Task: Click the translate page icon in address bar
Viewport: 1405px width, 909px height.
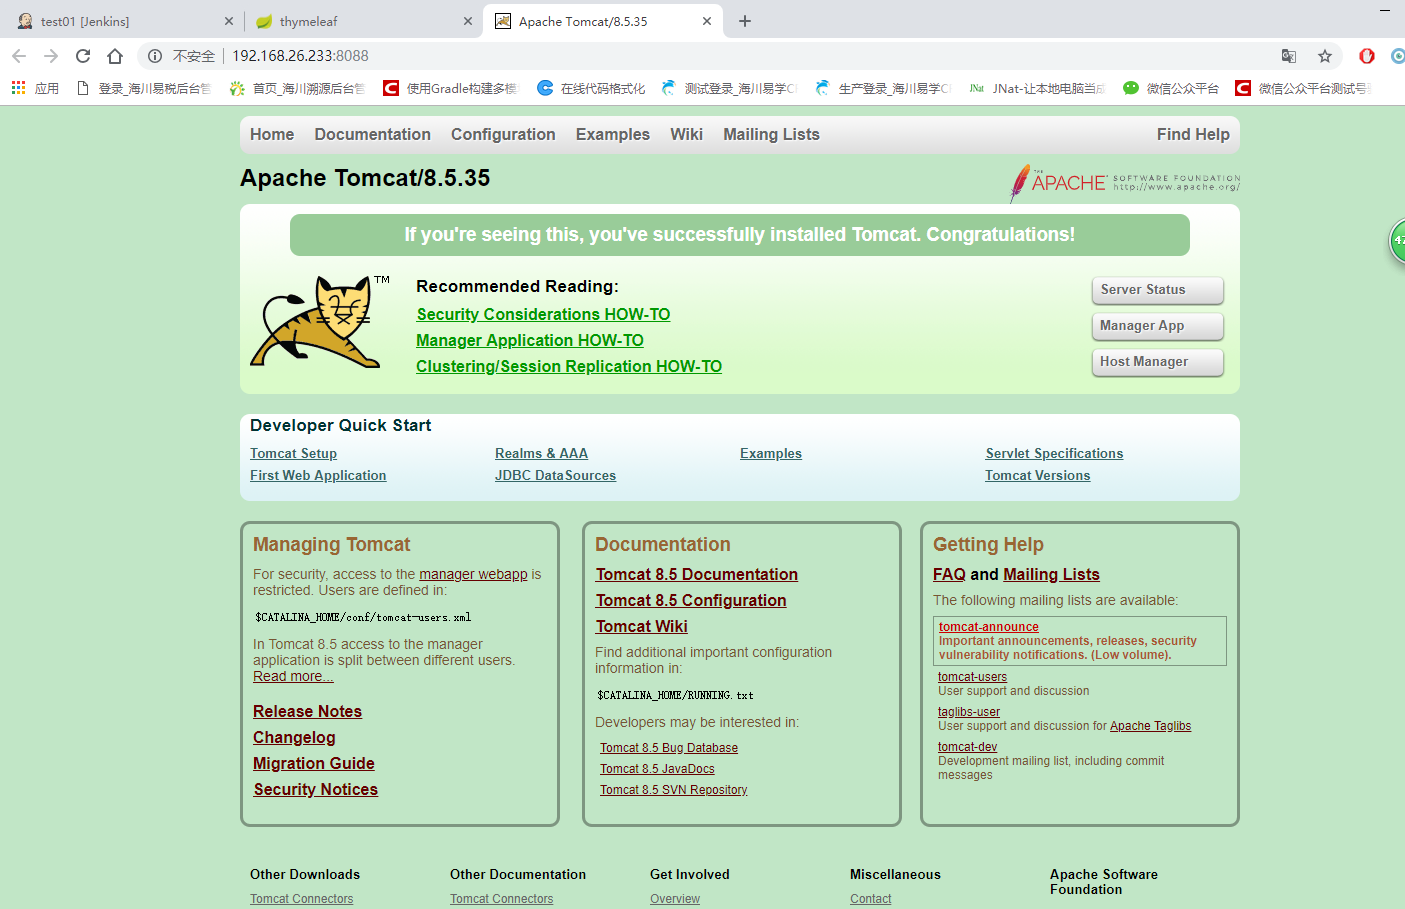Action: [1289, 56]
